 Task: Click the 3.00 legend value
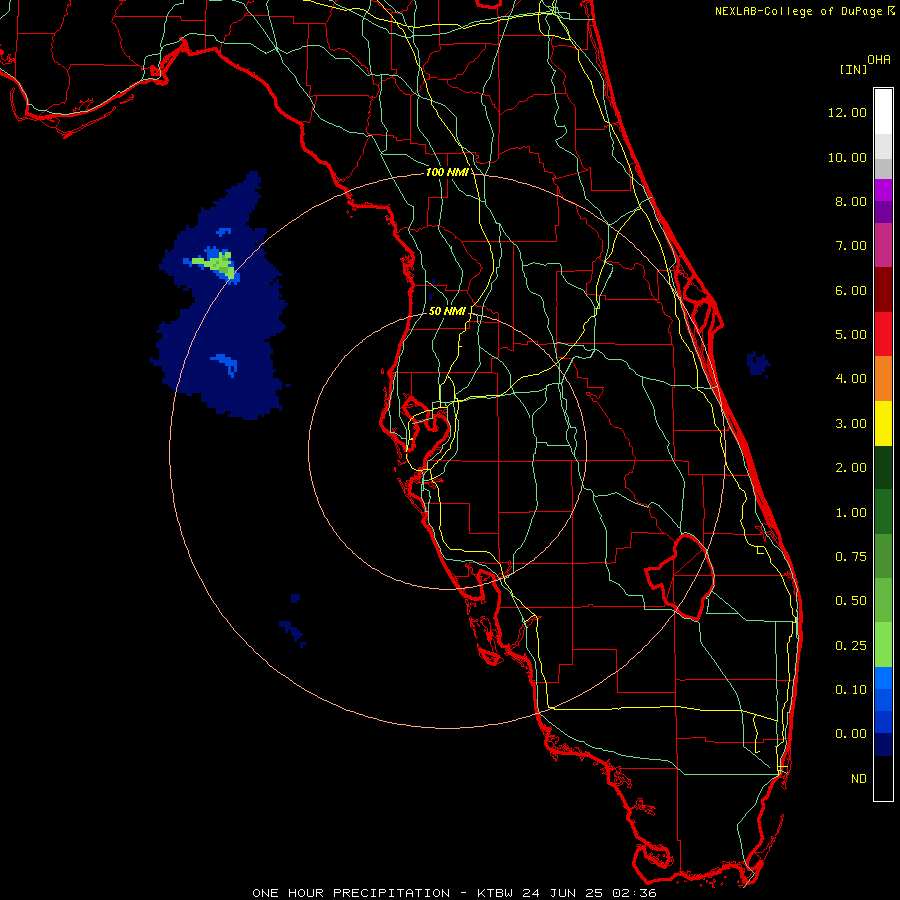[x=851, y=424]
